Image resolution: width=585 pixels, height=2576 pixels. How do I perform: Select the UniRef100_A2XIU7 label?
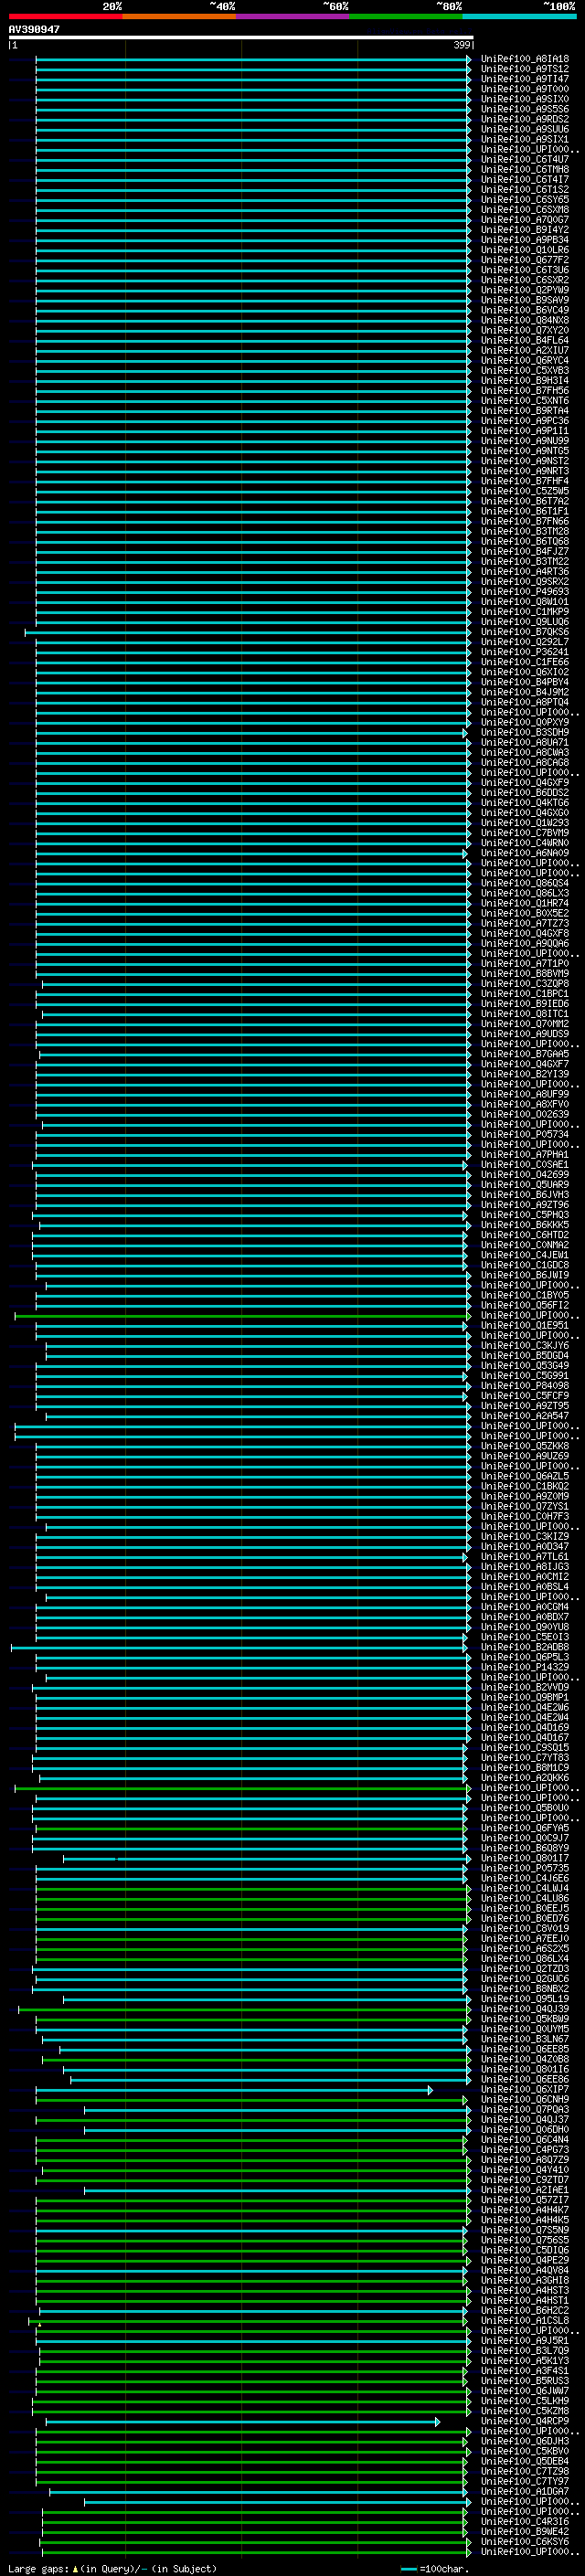pos(525,350)
